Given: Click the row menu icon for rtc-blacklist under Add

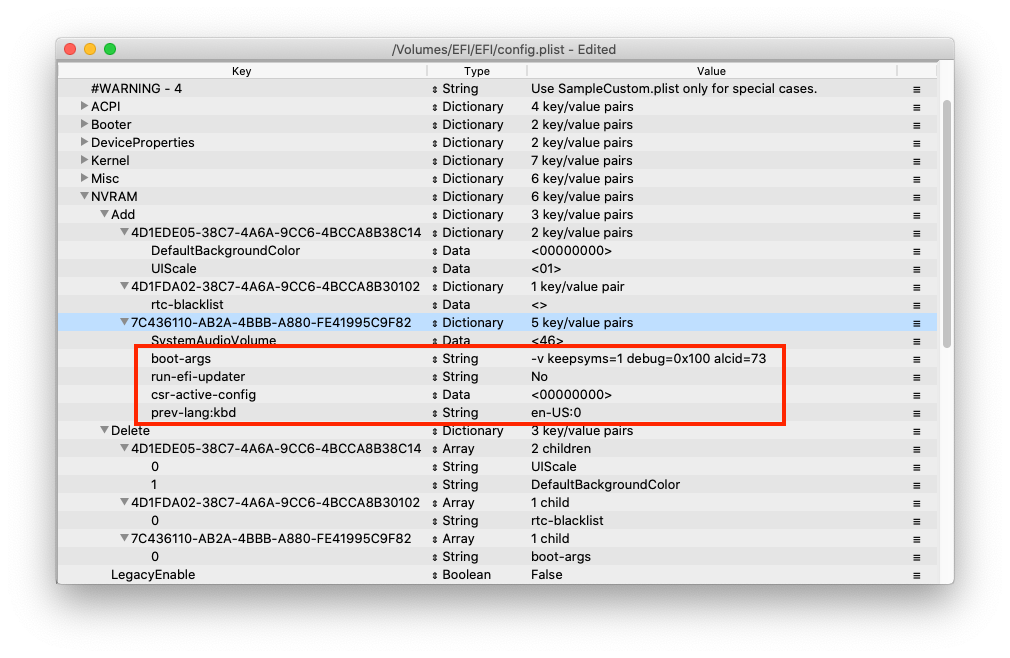Looking at the screenshot, I should click(x=916, y=305).
